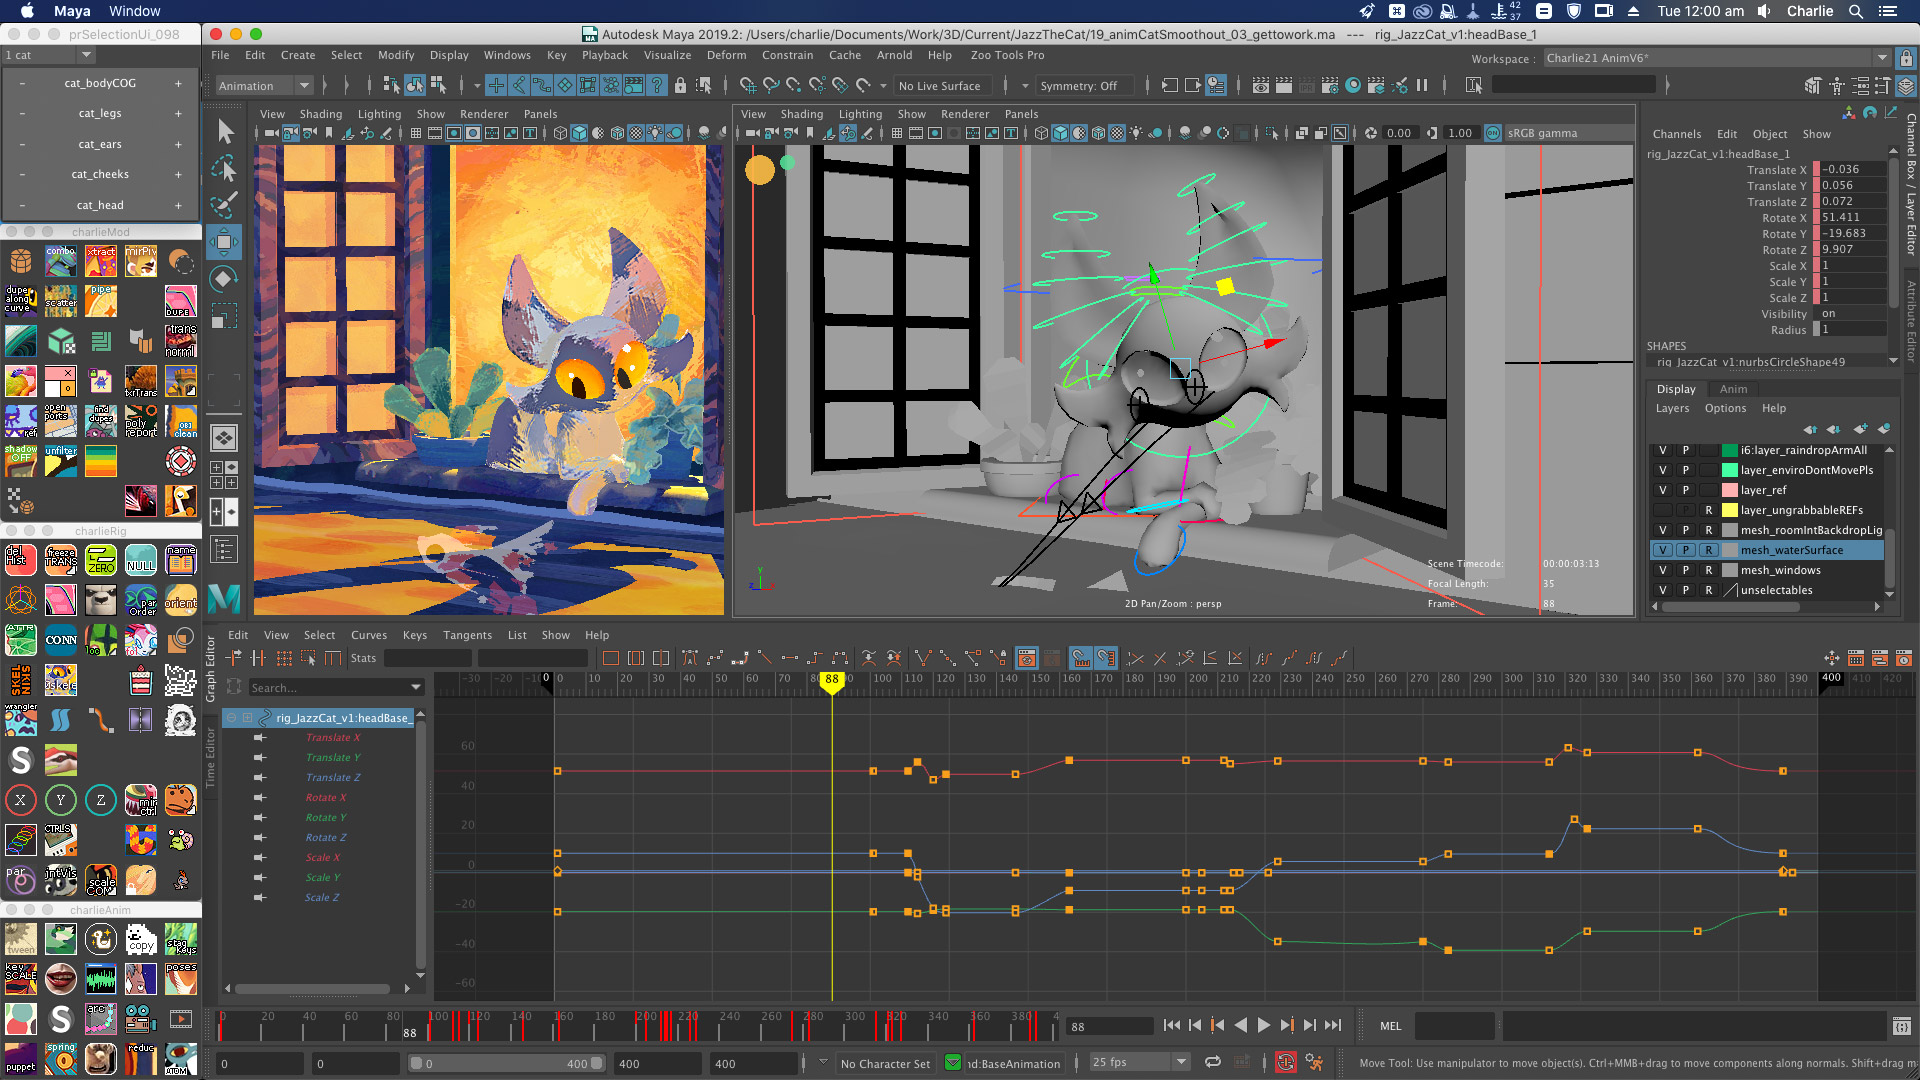The height and width of the screenshot is (1080, 1920).
Task: Toggle R display type on layer_ungrabbableREFs
Action: pos(1709,510)
